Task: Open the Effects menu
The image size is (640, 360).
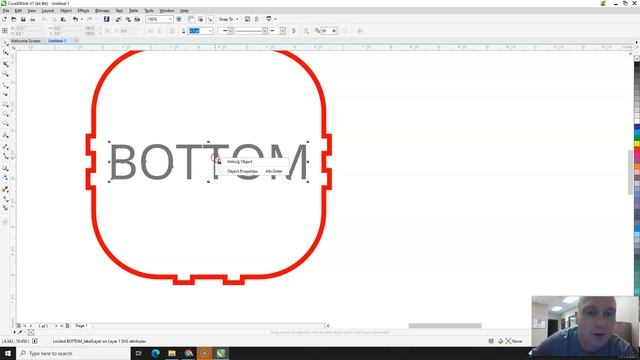Action: coord(83,11)
